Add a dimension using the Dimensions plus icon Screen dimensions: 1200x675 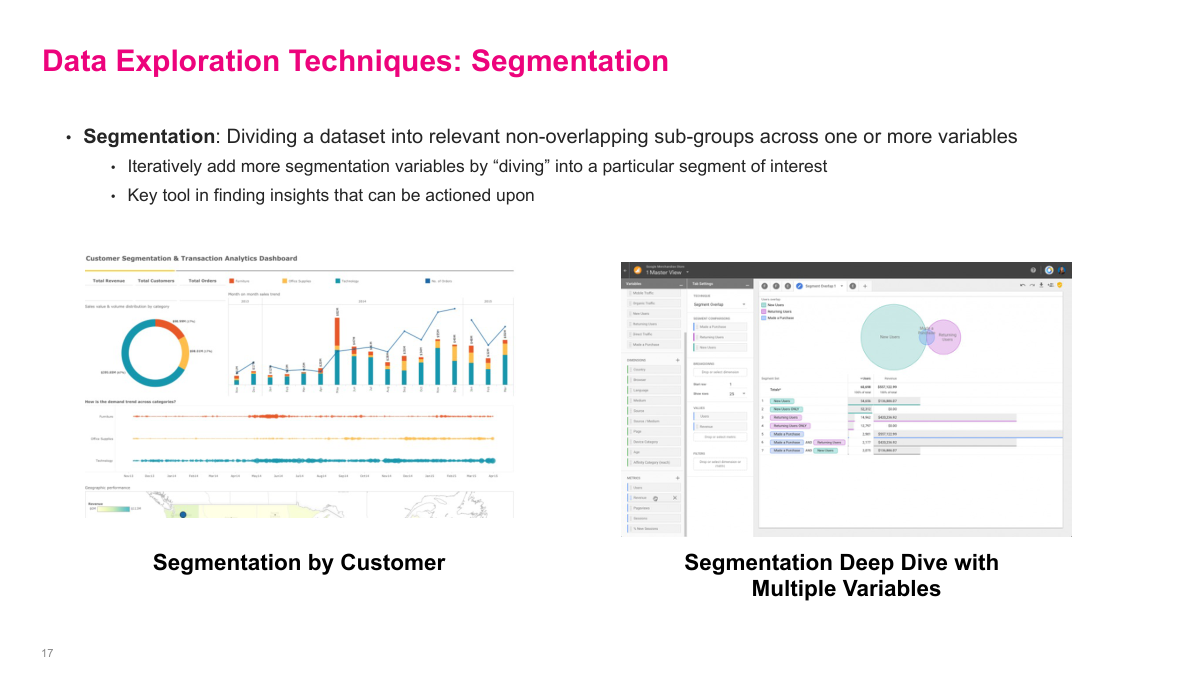[678, 359]
